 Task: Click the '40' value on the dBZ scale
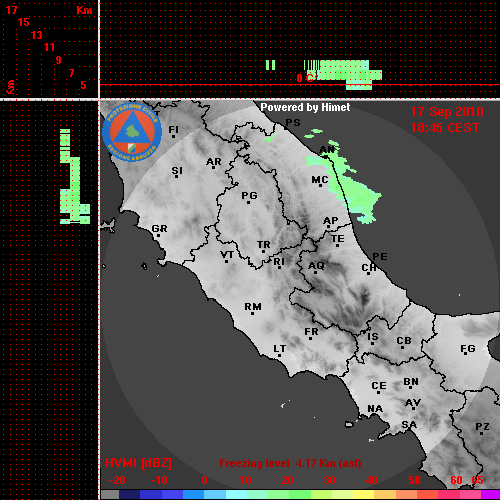point(372,480)
